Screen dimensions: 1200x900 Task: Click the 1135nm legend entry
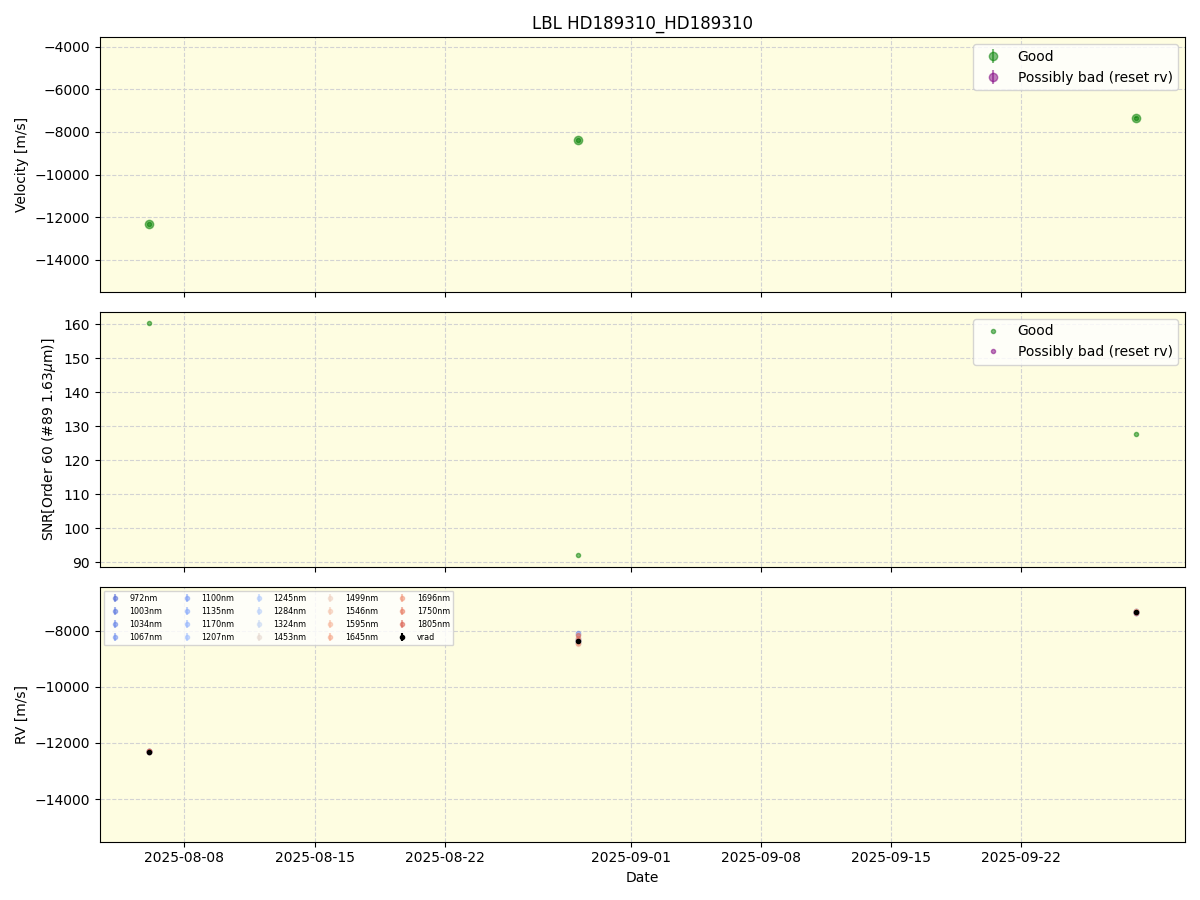click(x=217, y=611)
